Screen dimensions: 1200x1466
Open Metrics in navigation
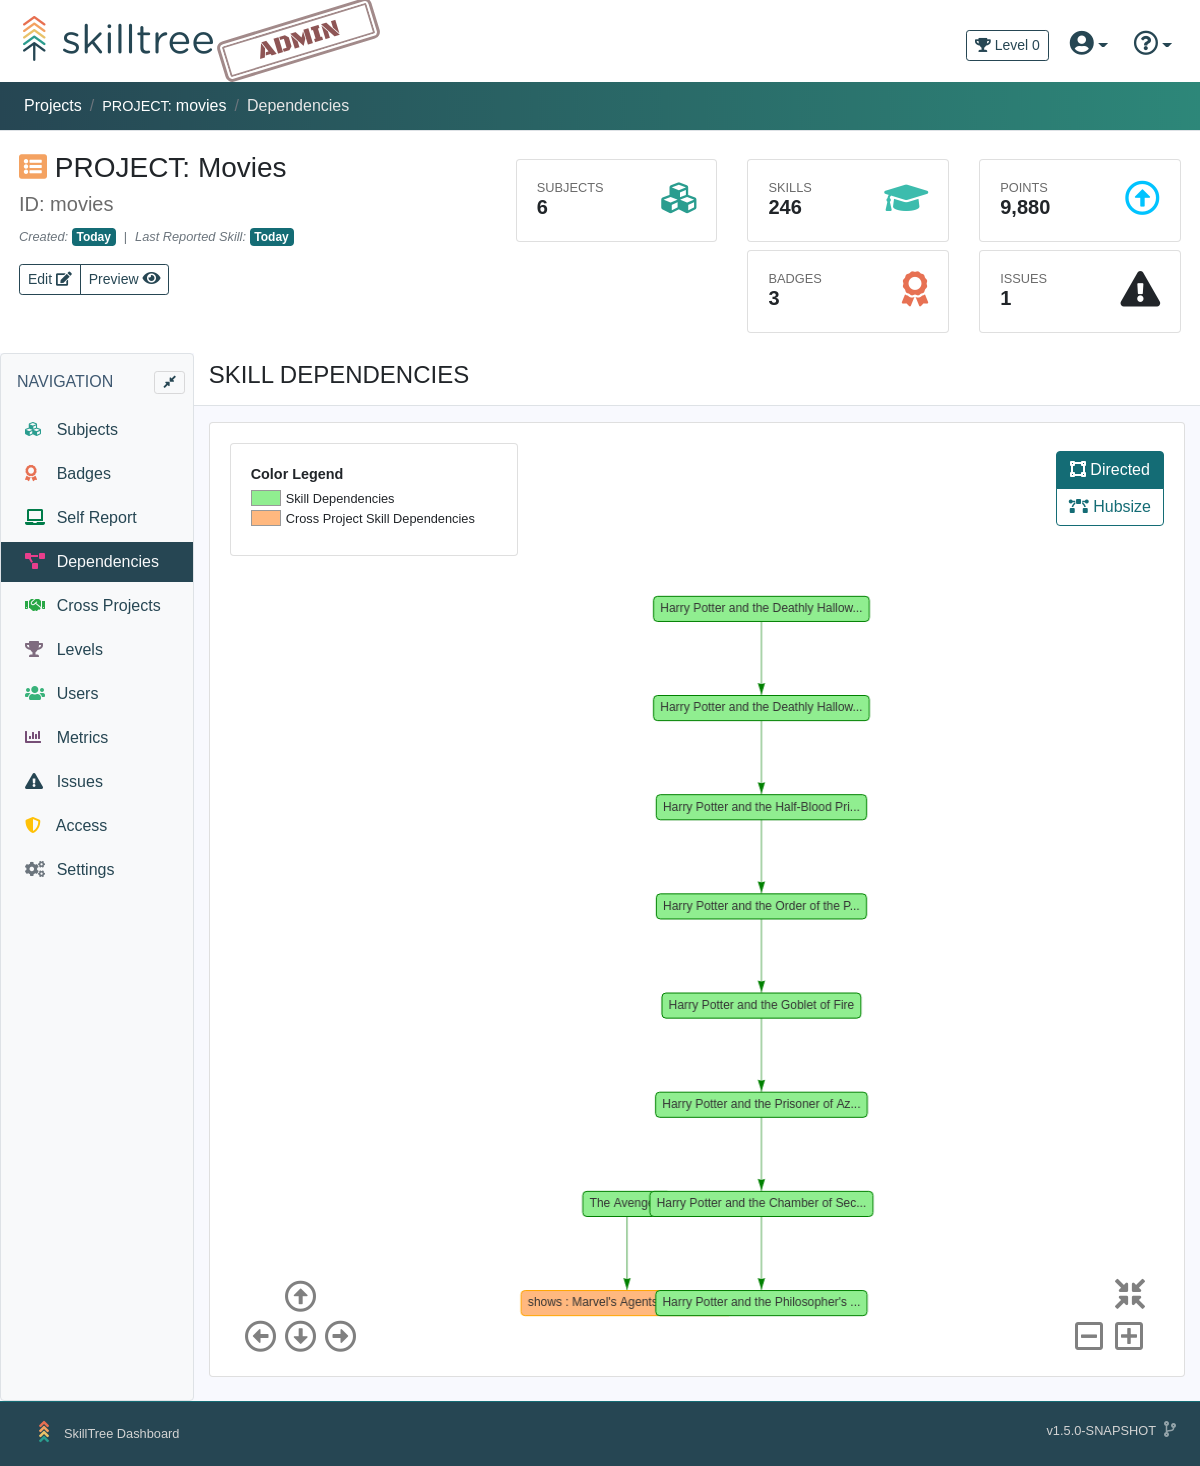click(x=97, y=738)
